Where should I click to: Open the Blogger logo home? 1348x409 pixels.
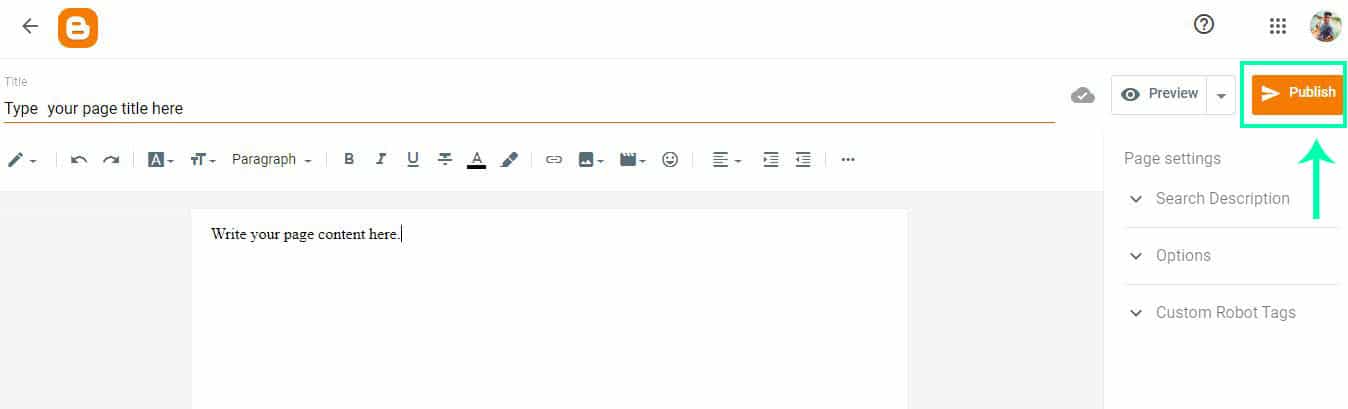tap(78, 27)
